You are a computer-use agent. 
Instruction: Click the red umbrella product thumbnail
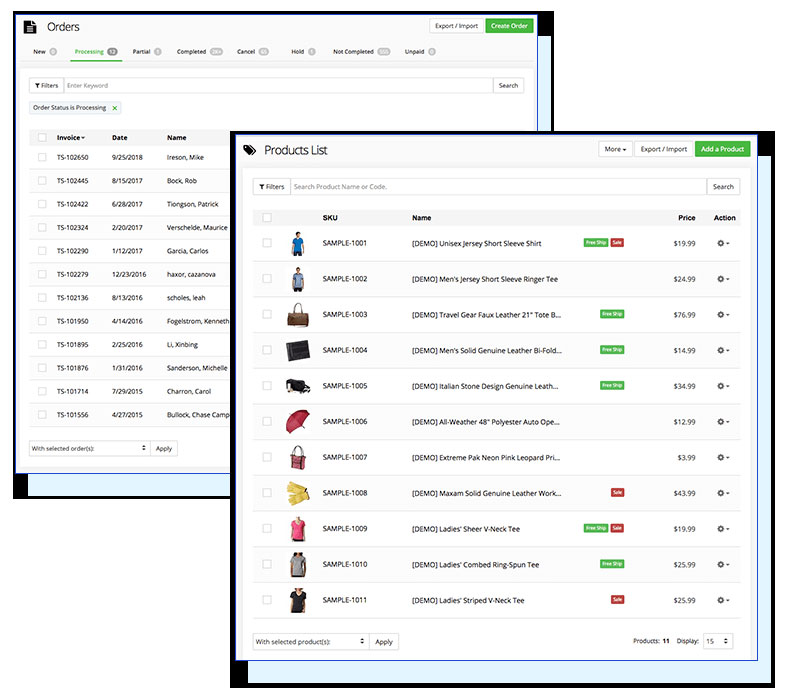point(296,421)
